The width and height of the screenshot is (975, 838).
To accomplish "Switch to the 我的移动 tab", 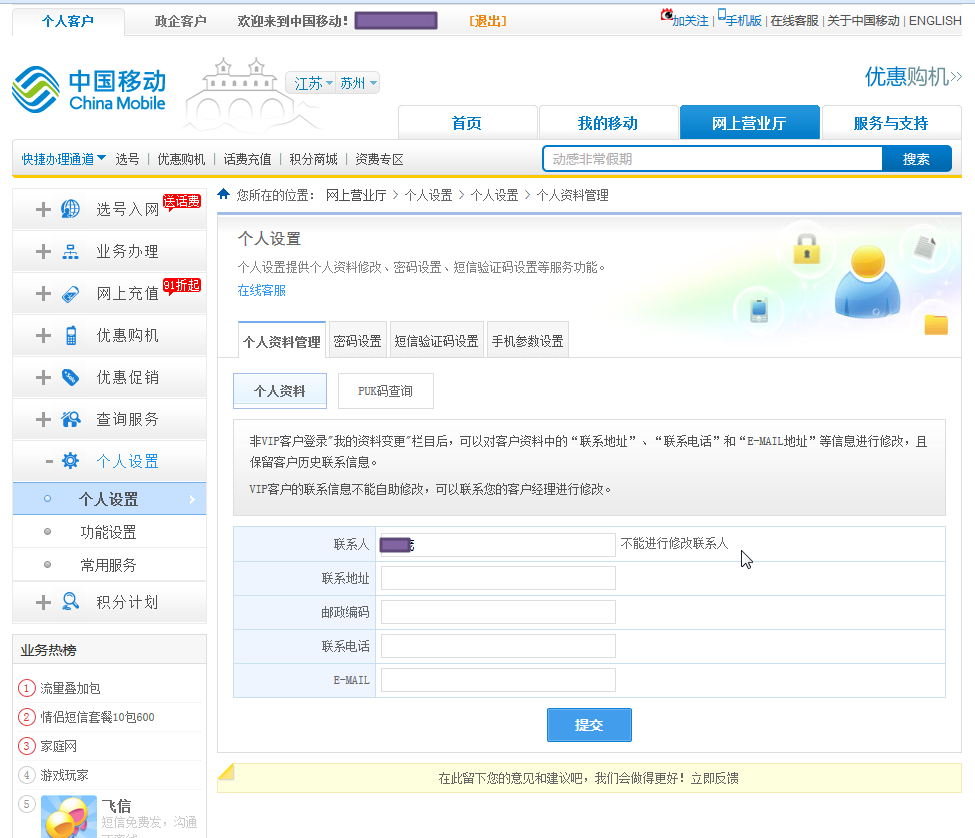I will click(x=608, y=122).
